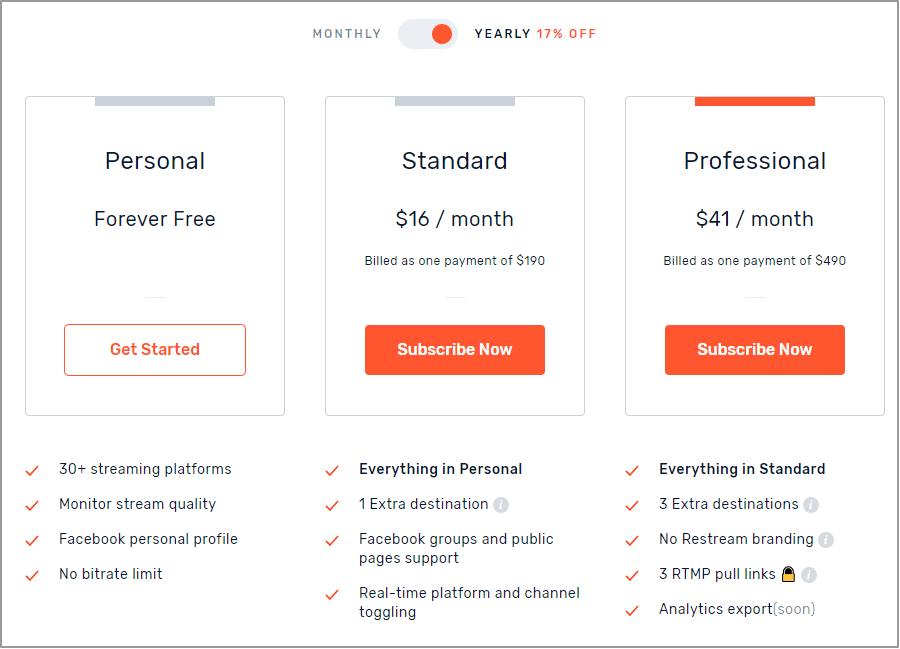
Task: Select the MONTHLY billing label
Action: pyautogui.click(x=347, y=34)
